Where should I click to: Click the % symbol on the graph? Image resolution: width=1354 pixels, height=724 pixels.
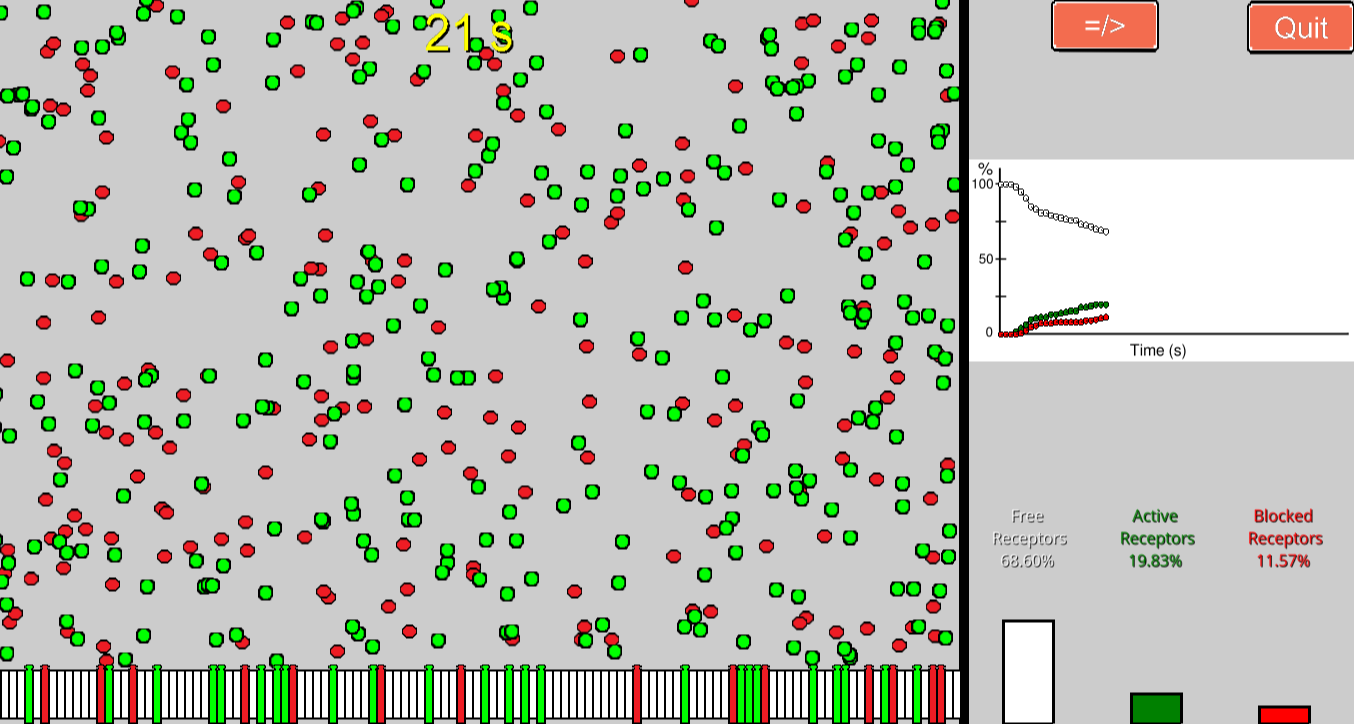985,169
